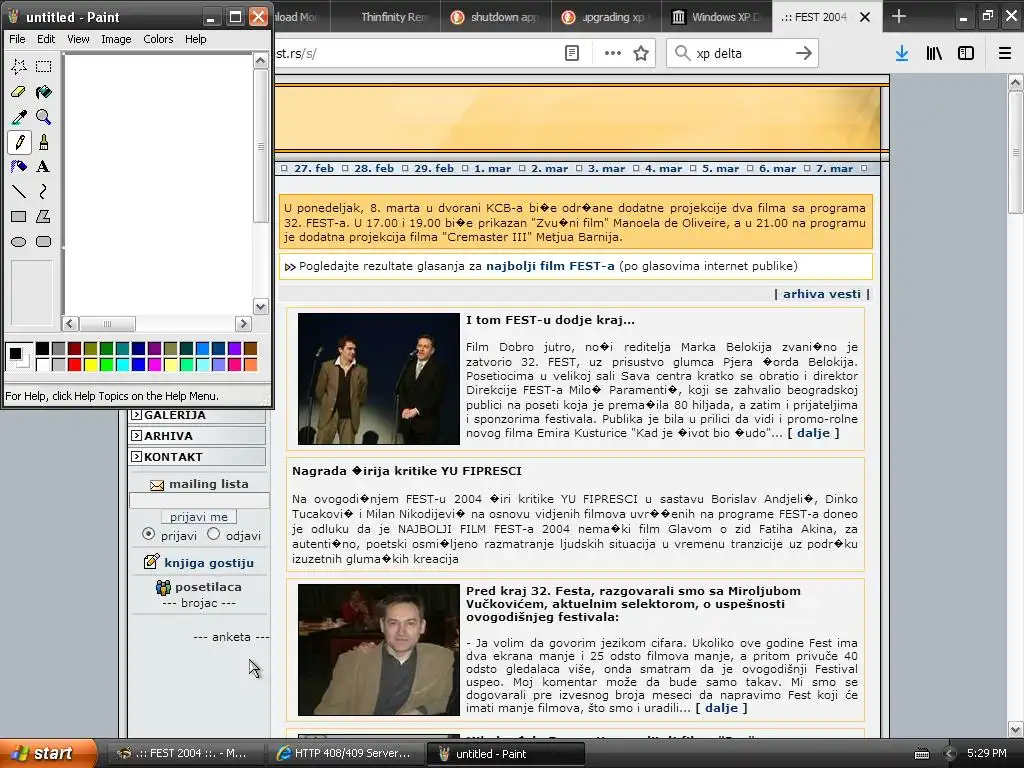Expand the KONTAKT sidebar item

(x=197, y=456)
